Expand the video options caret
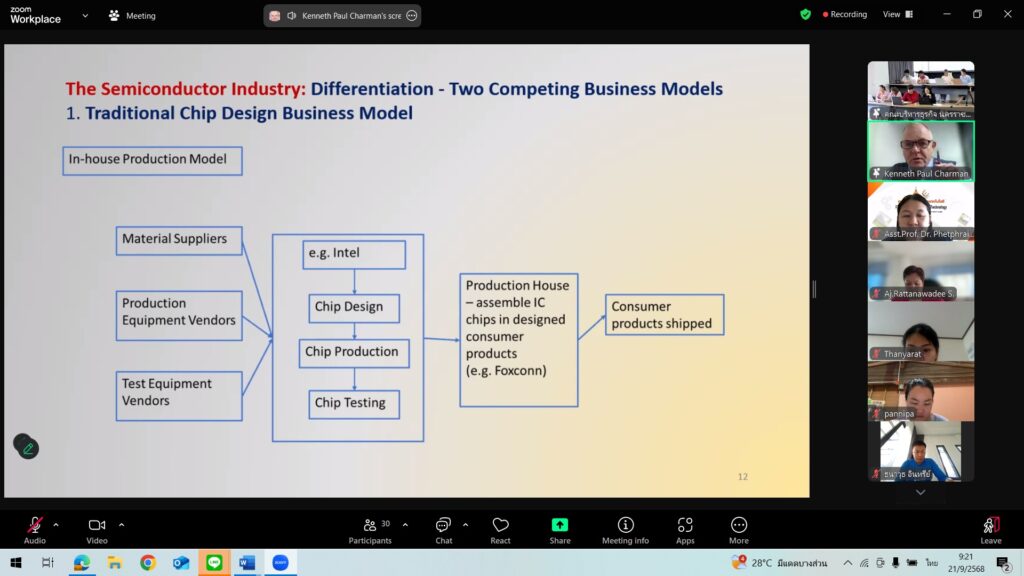This screenshot has width=1024, height=576. coord(121,524)
